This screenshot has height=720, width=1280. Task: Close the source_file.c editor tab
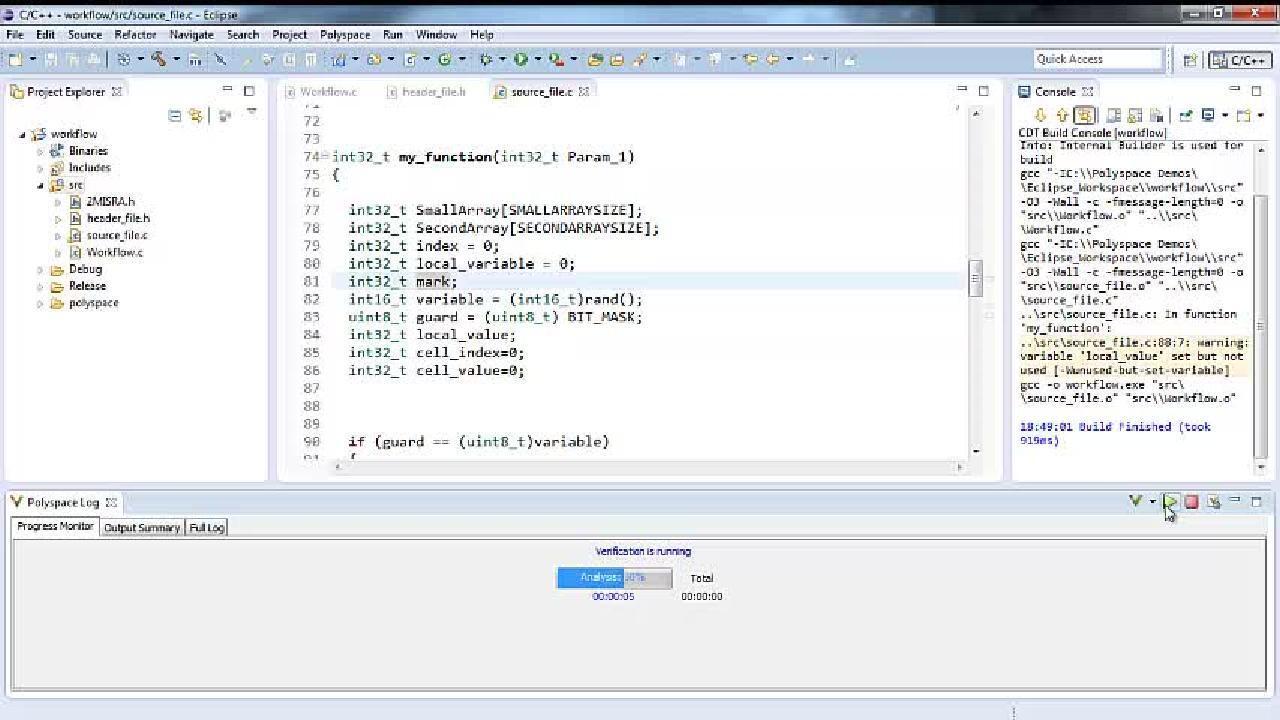click(584, 91)
